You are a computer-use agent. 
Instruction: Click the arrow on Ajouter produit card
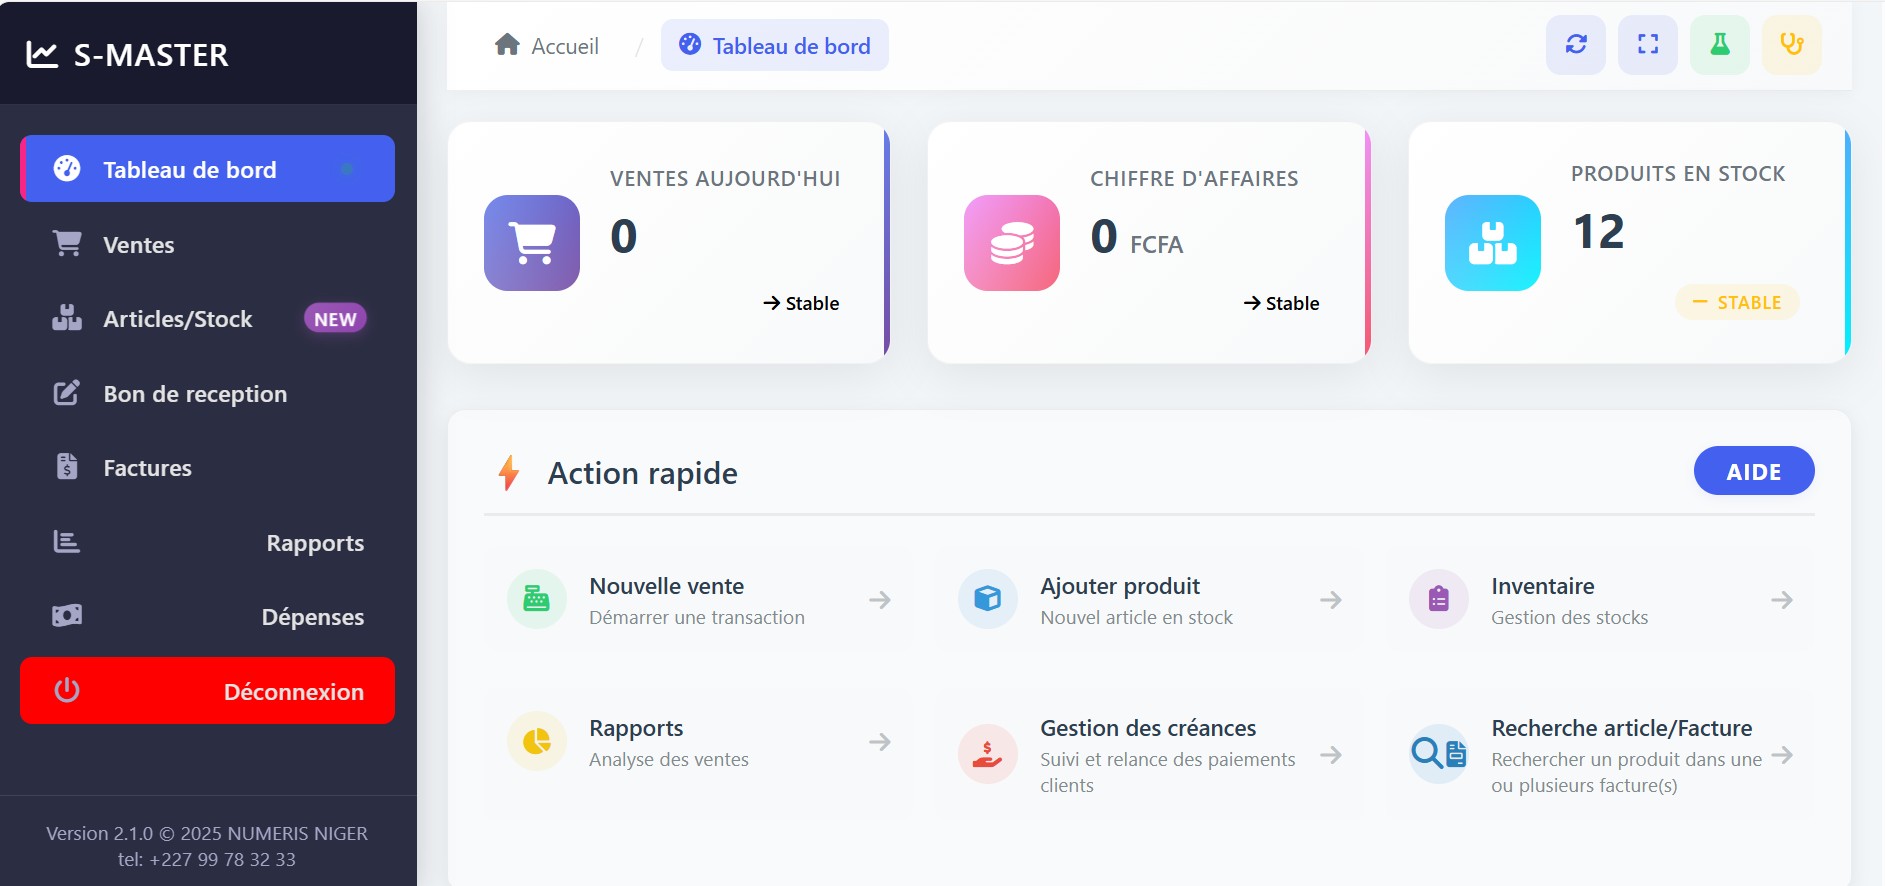coord(1331,600)
